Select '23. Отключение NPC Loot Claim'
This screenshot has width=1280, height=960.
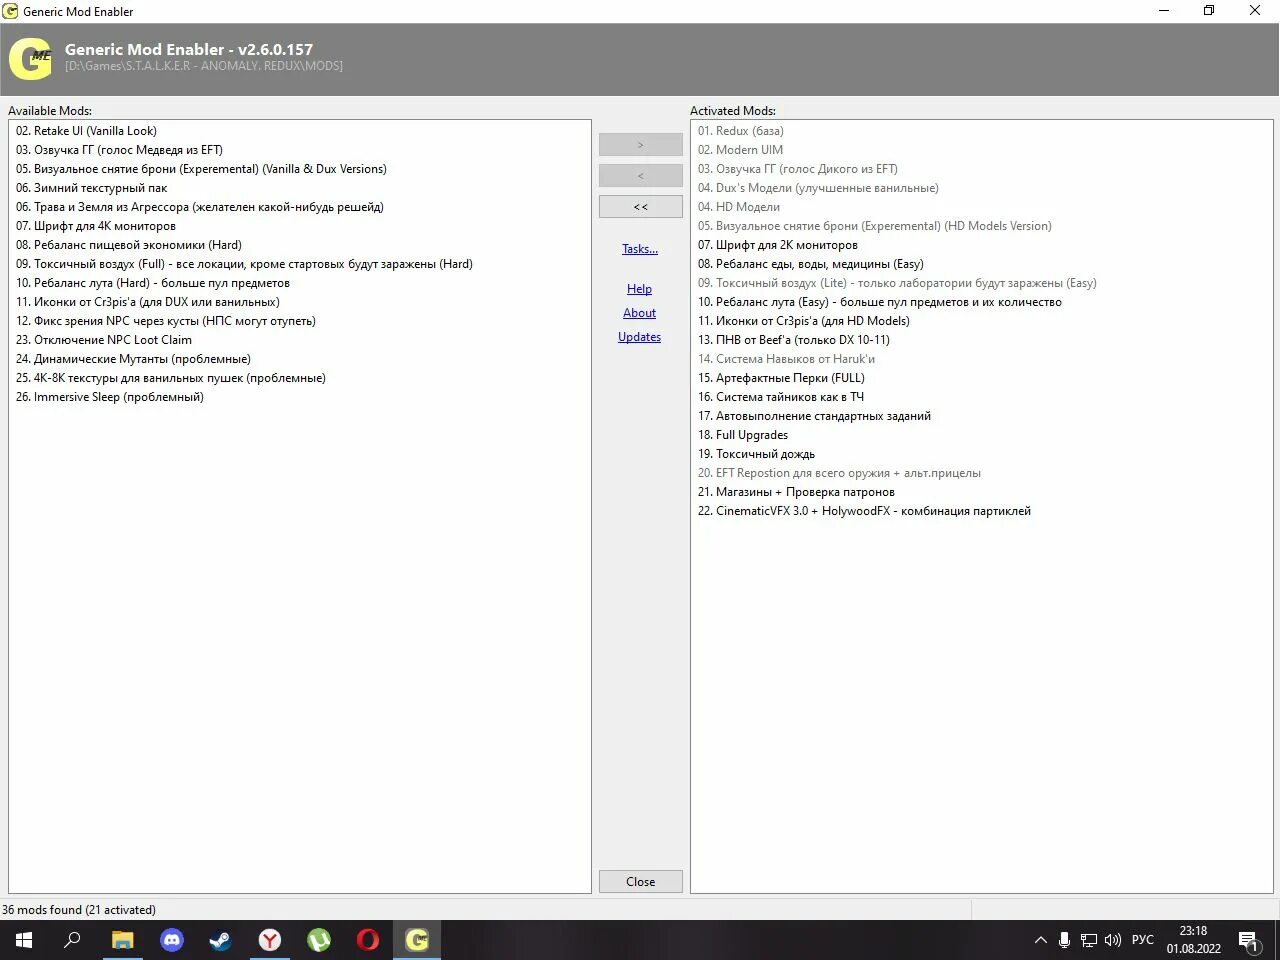[x=104, y=340]
